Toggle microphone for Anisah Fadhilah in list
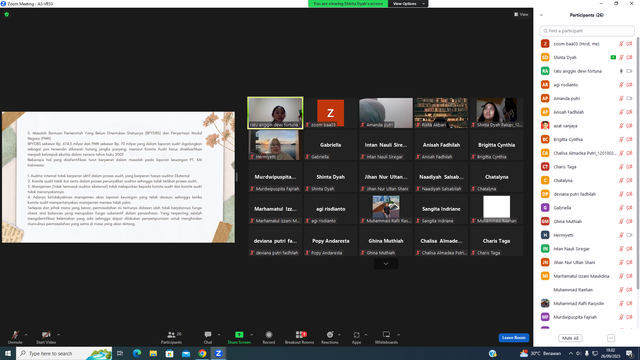The image size is (640, 360). pos(621,112)
